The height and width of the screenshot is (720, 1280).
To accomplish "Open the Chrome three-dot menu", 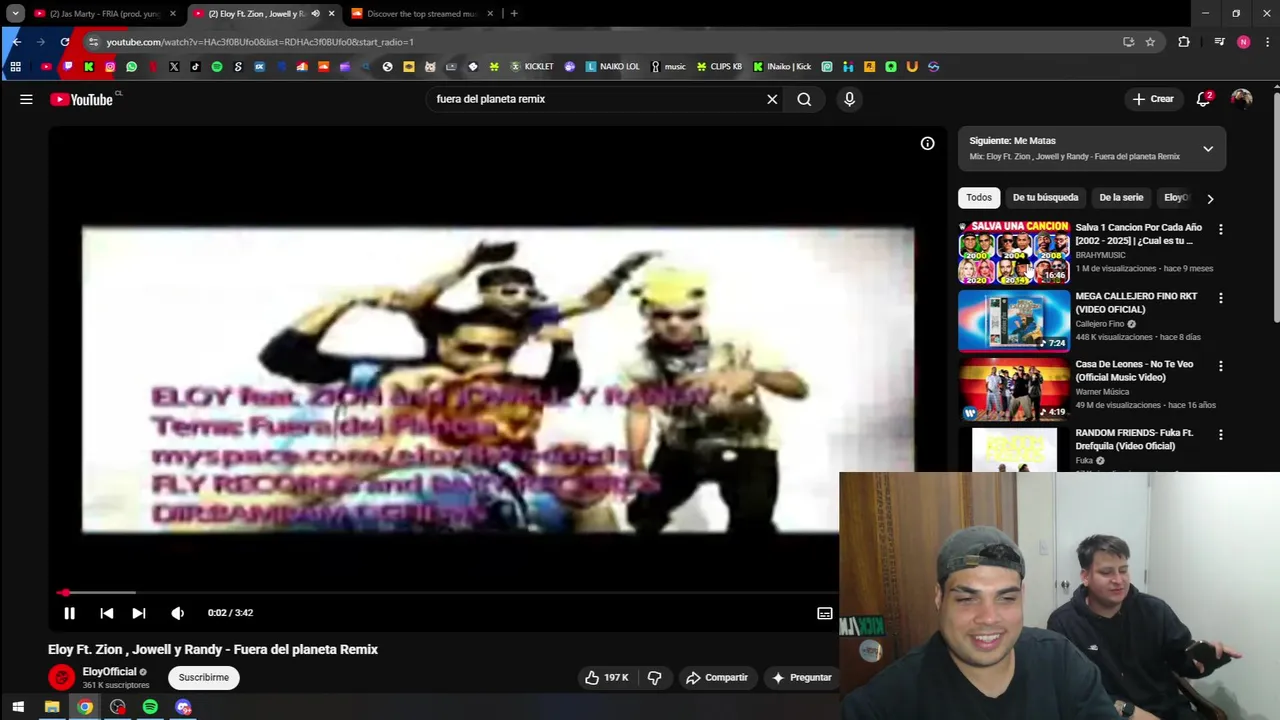I will 1267,42.
